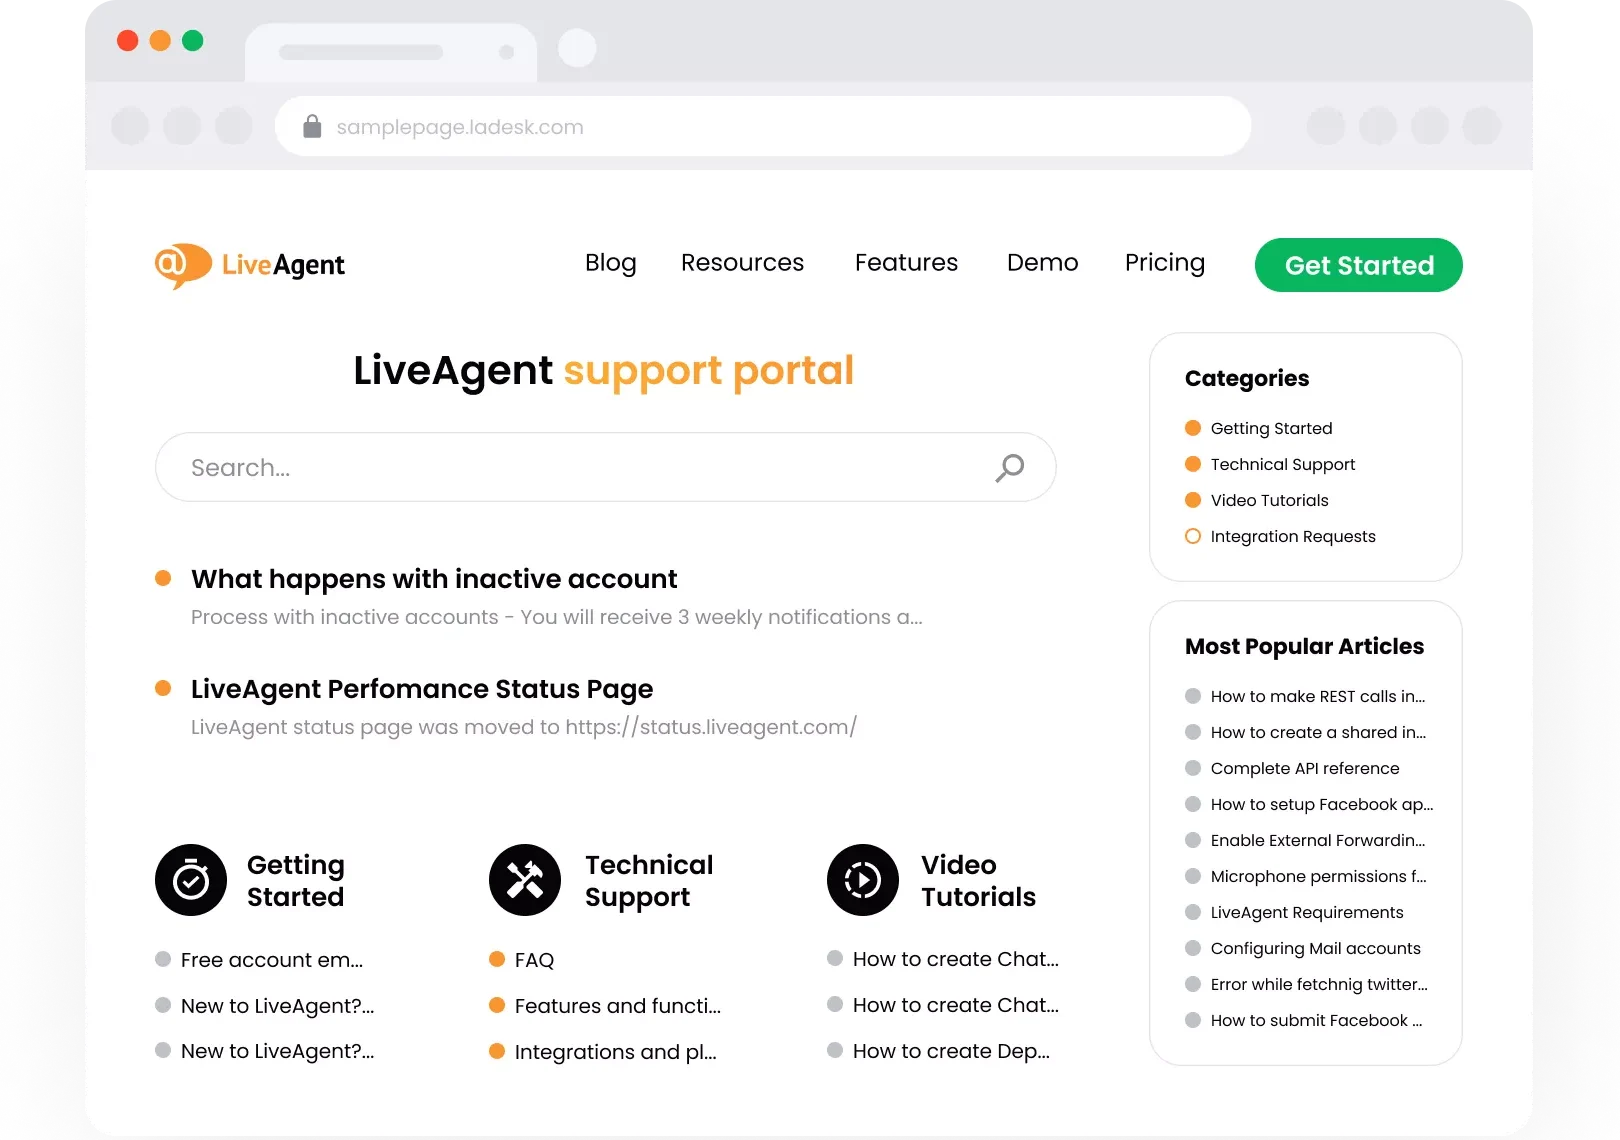This screenshot has height=1140, width=1620.
Task: Open 'Integrations and pl...' link
Action: pos(615,1052)
